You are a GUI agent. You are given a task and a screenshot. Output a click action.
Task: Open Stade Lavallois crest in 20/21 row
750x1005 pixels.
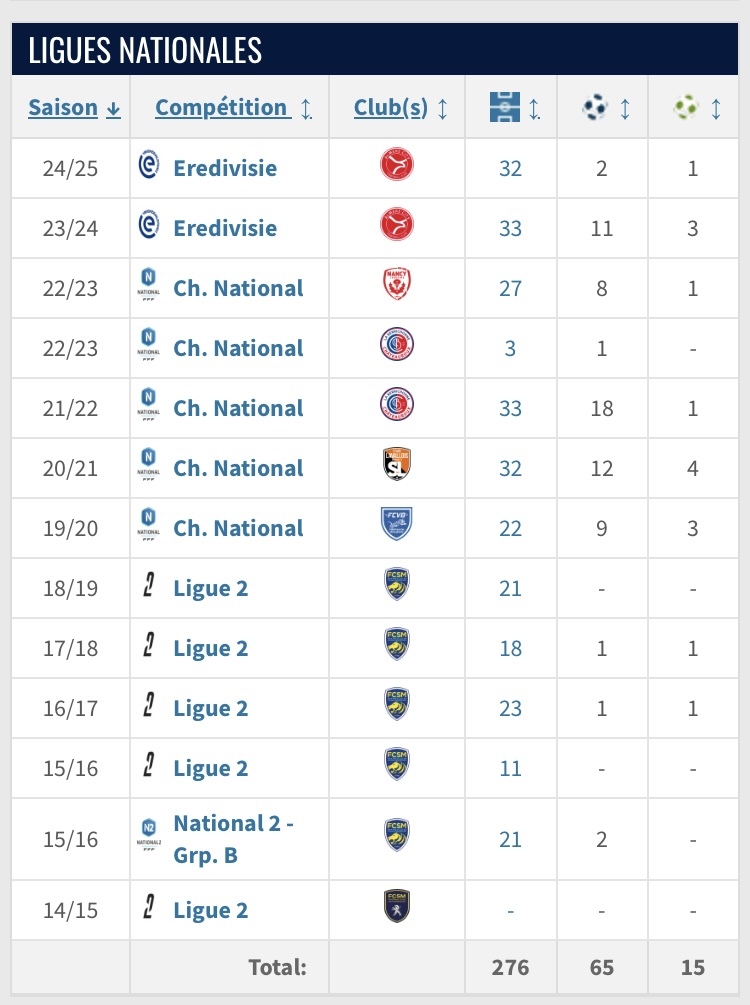coord(397,464)
